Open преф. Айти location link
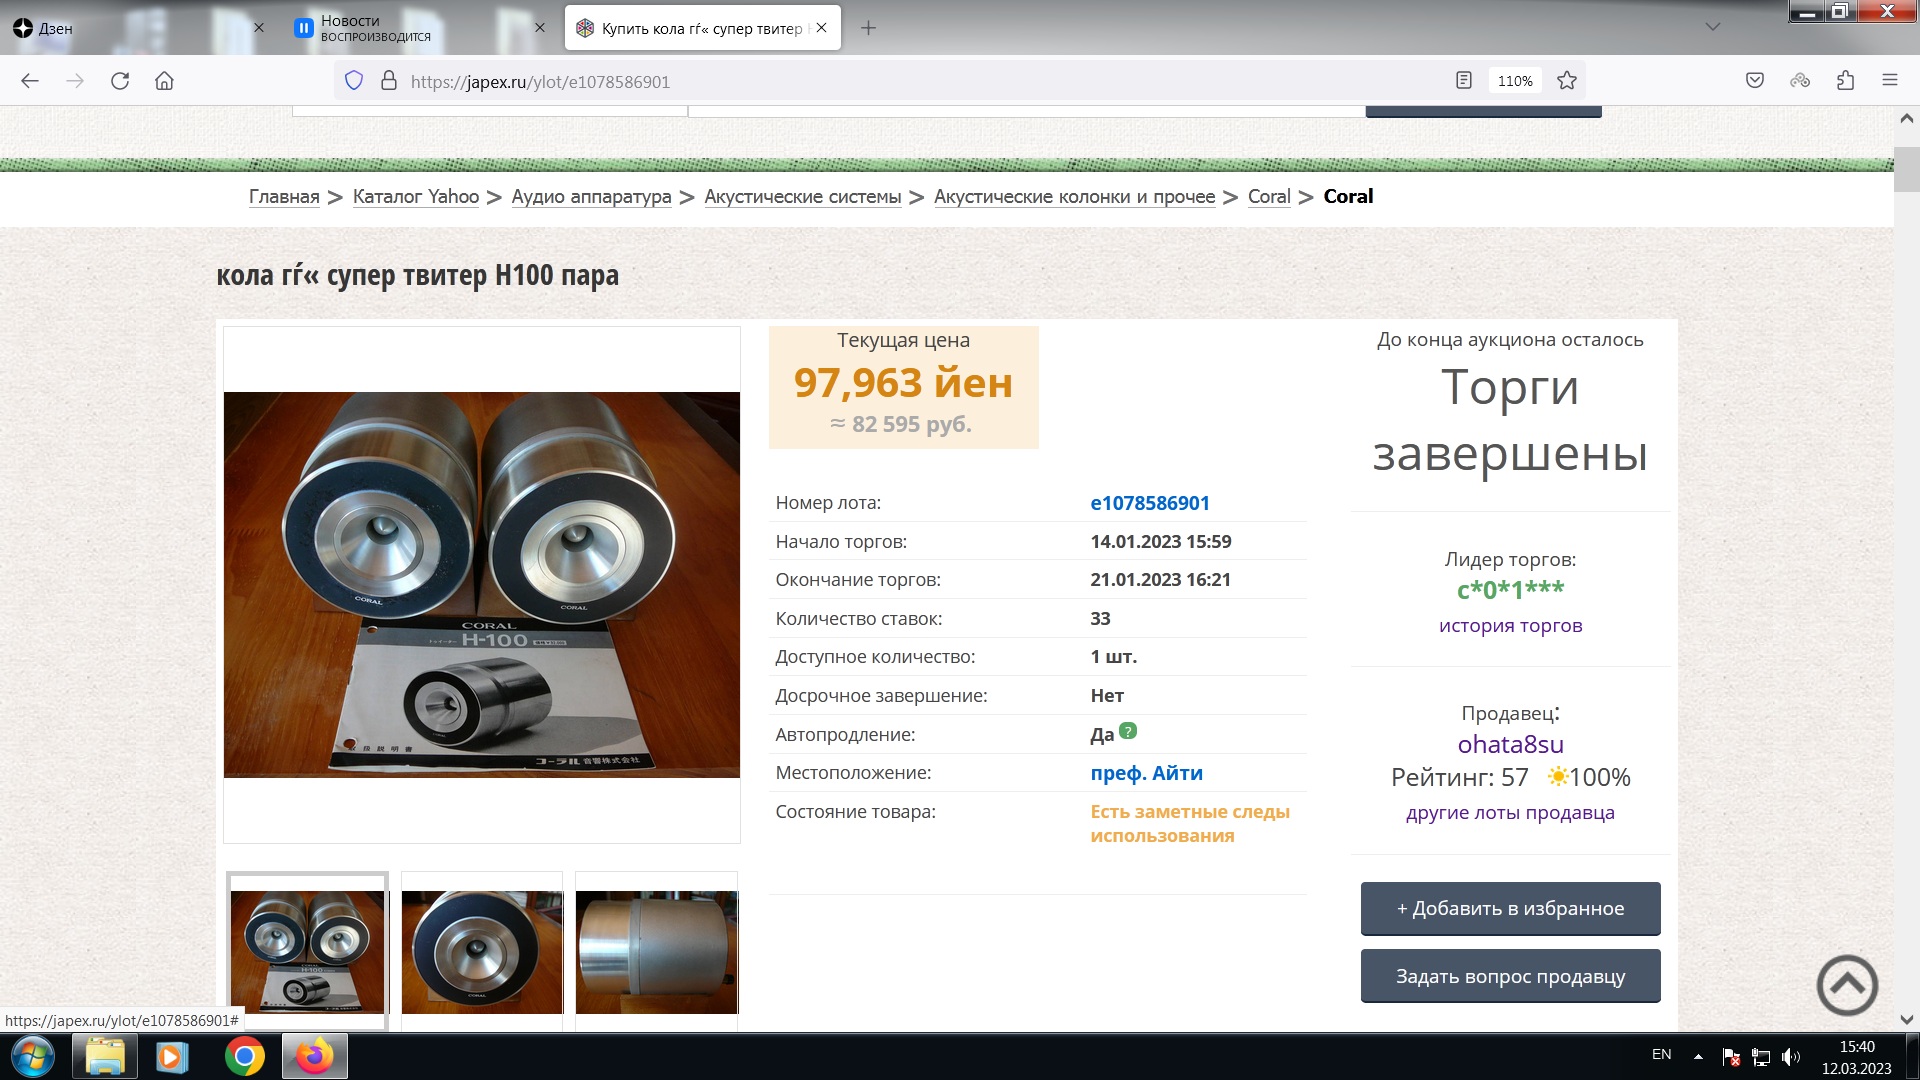 click(1146, 773)
